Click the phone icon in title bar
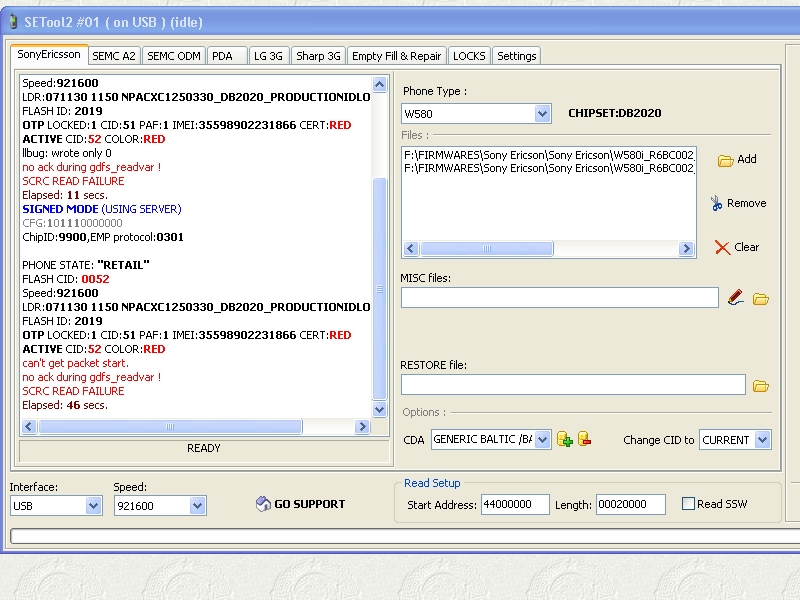Image resolution: width=800 pixels, height=600 pixels. tap(13, 22)
